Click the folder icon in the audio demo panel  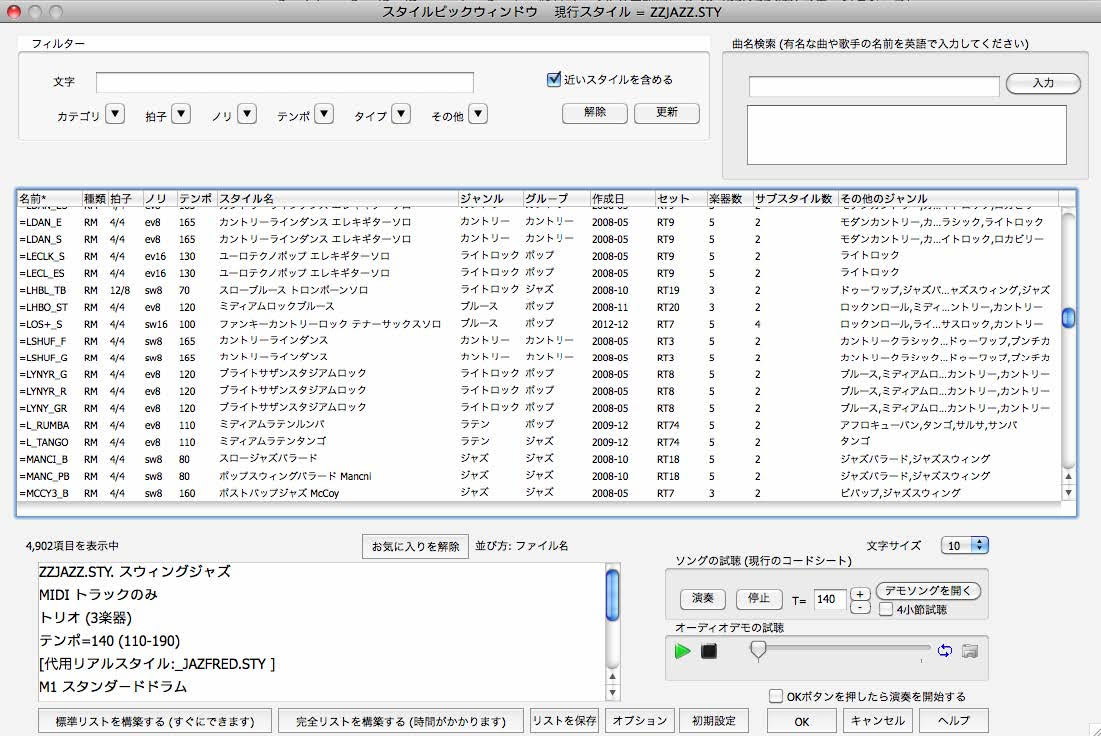[x=969, y=651]
